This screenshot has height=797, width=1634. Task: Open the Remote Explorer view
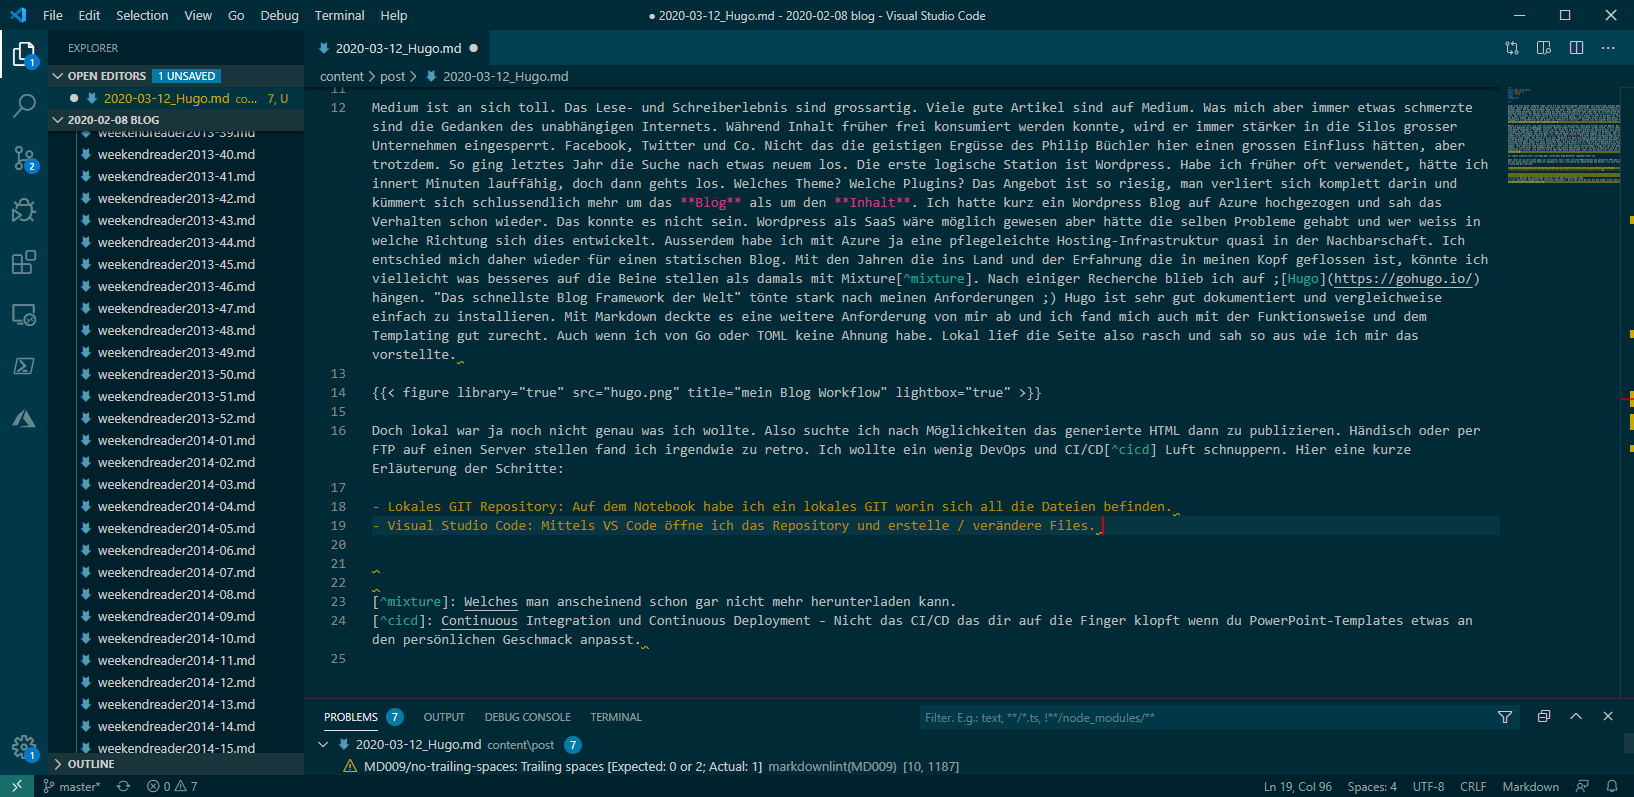[24, 314]
